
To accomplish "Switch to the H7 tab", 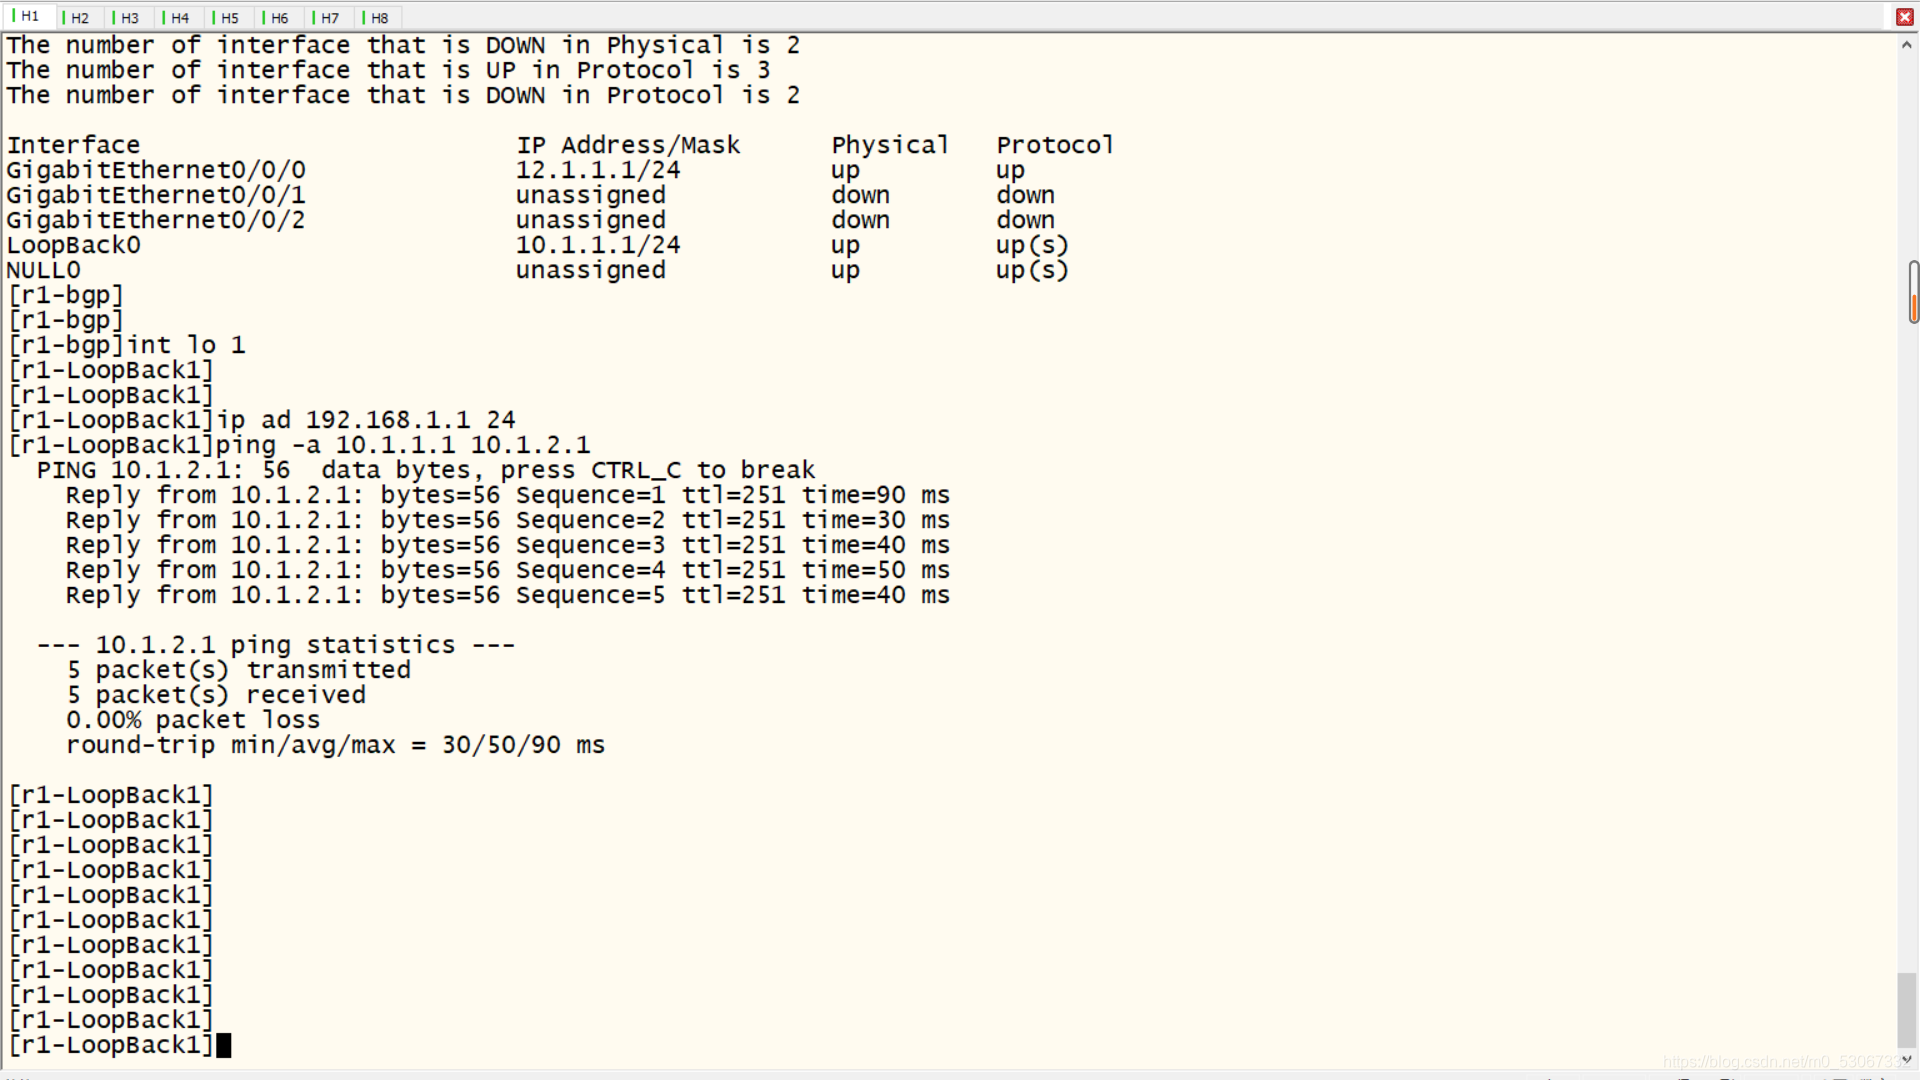I will point(329,18).
